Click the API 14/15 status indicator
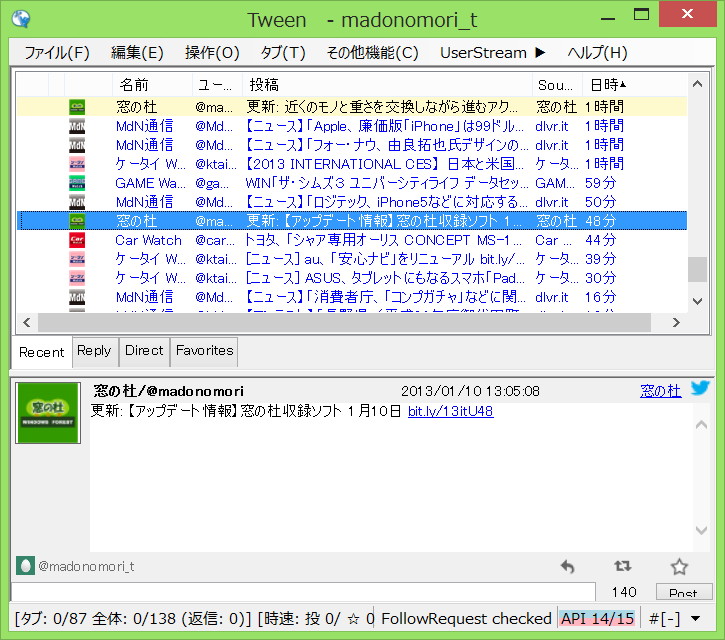The image size is (725, 640). 597,618
